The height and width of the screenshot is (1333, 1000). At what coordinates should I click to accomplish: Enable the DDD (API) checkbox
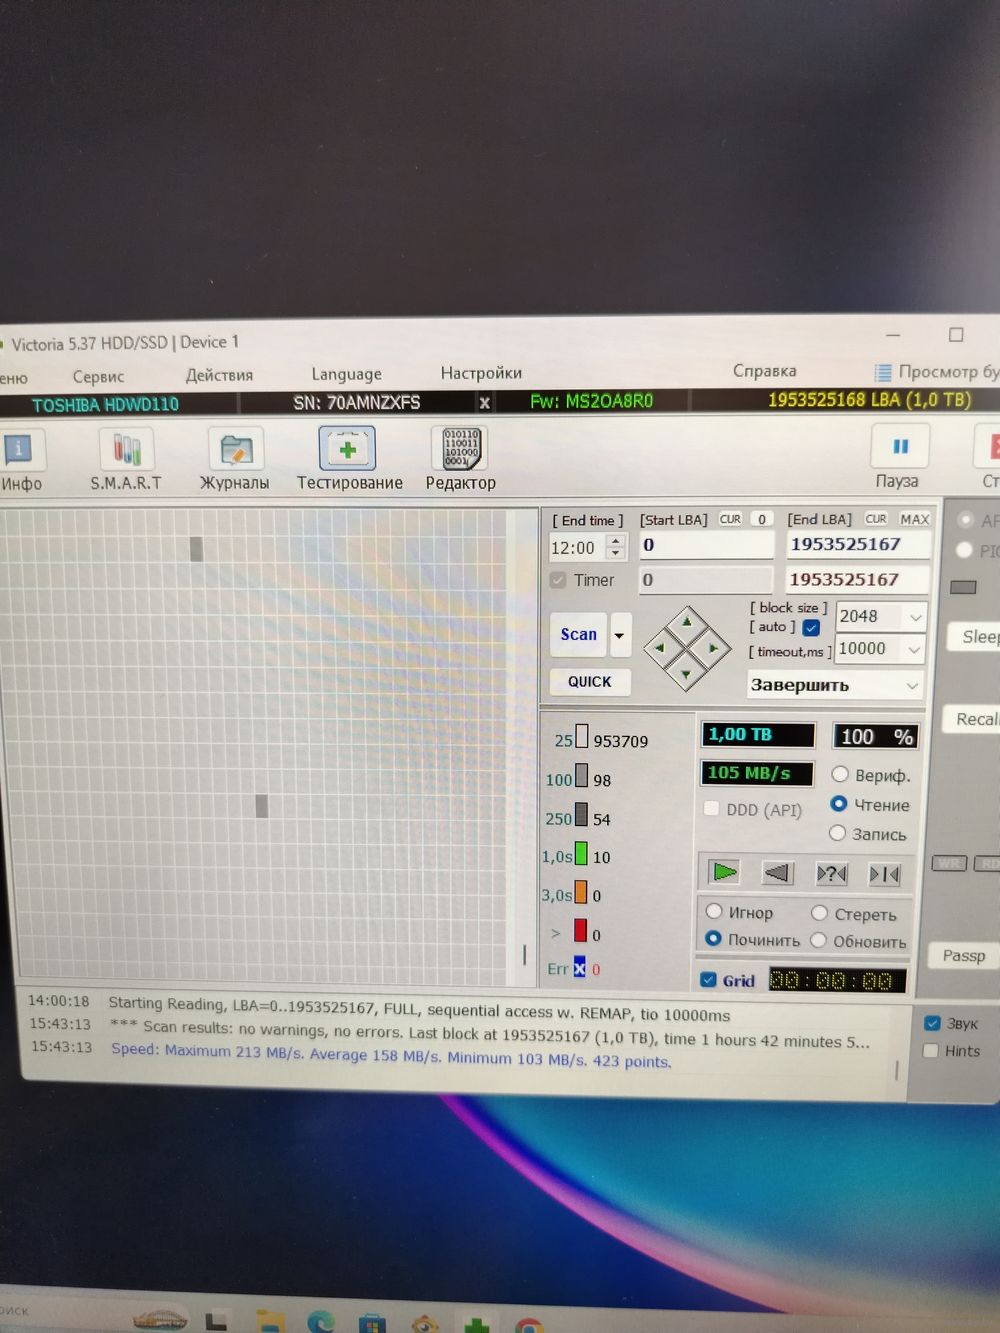(711, 809)
